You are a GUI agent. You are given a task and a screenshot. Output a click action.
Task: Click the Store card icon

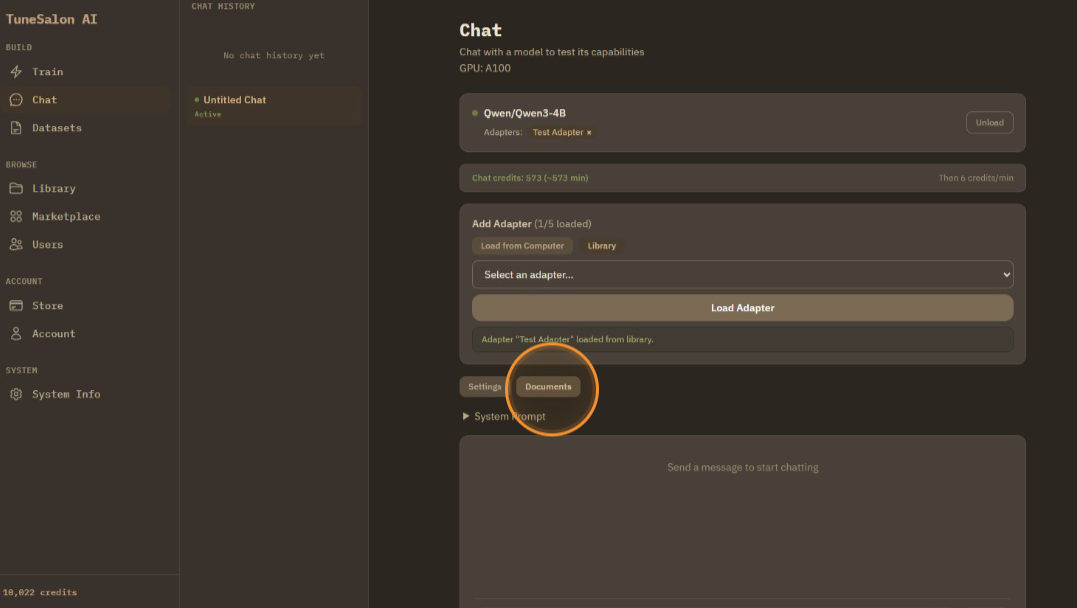click(x=16, y=306)
